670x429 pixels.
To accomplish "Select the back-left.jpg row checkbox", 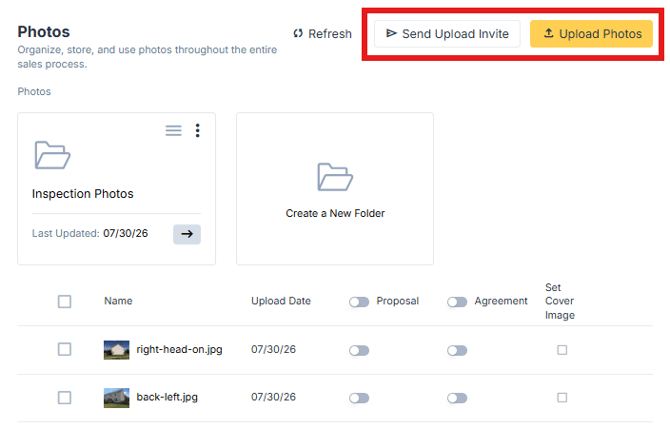I will pos(65,398).
